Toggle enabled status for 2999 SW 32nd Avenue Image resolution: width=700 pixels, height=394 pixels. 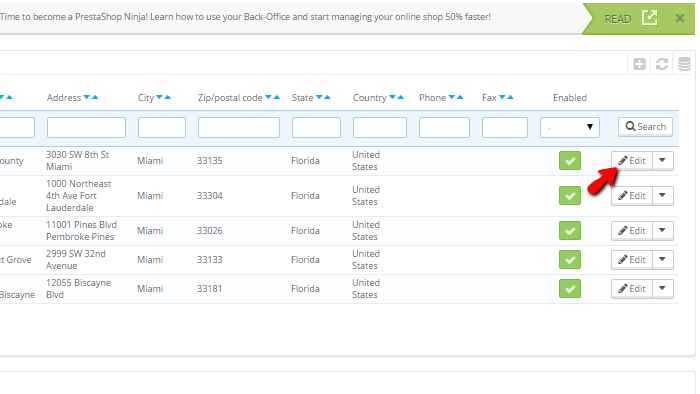[x=570, y=260]
